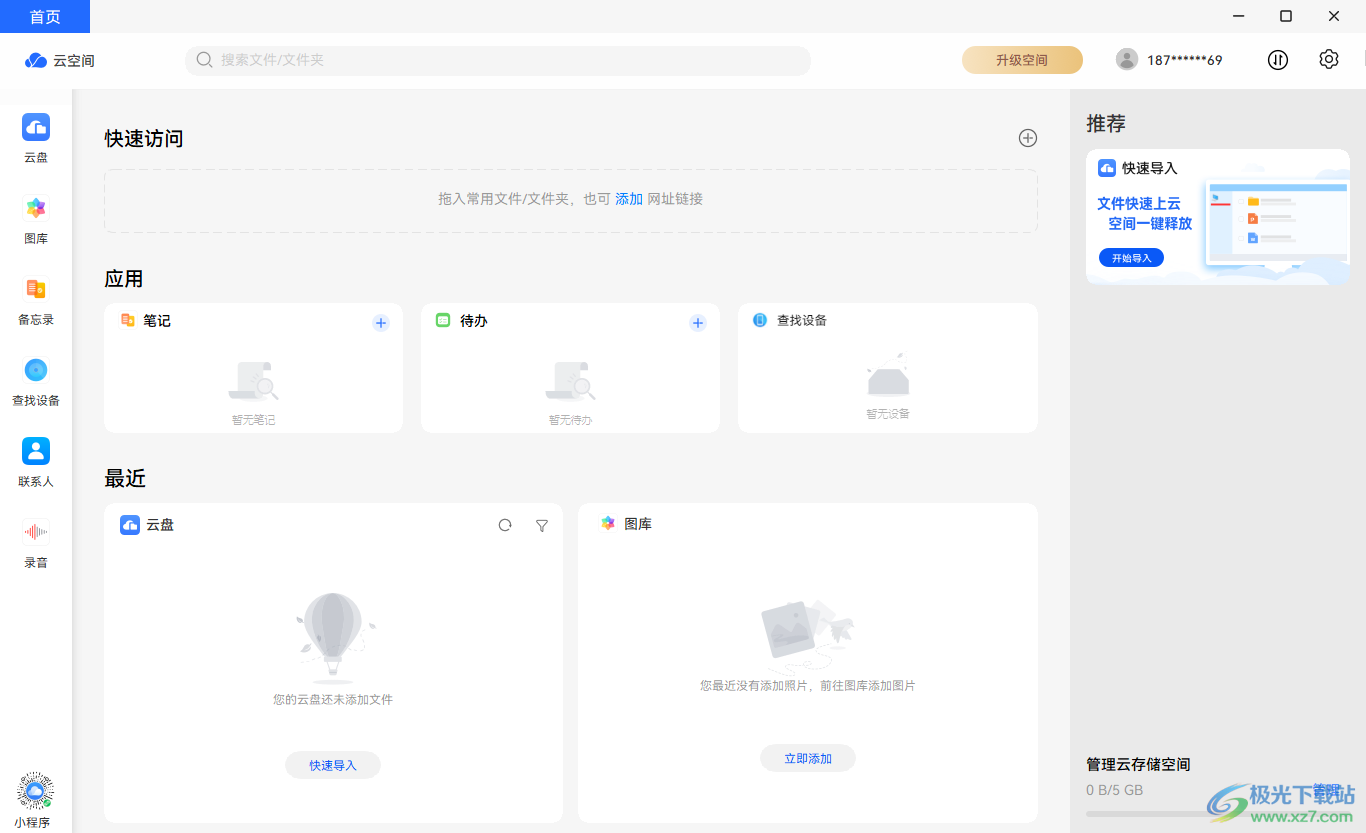The image size is (1366, 833).
Task: Maximize the window
Action: coord(1286,16)
